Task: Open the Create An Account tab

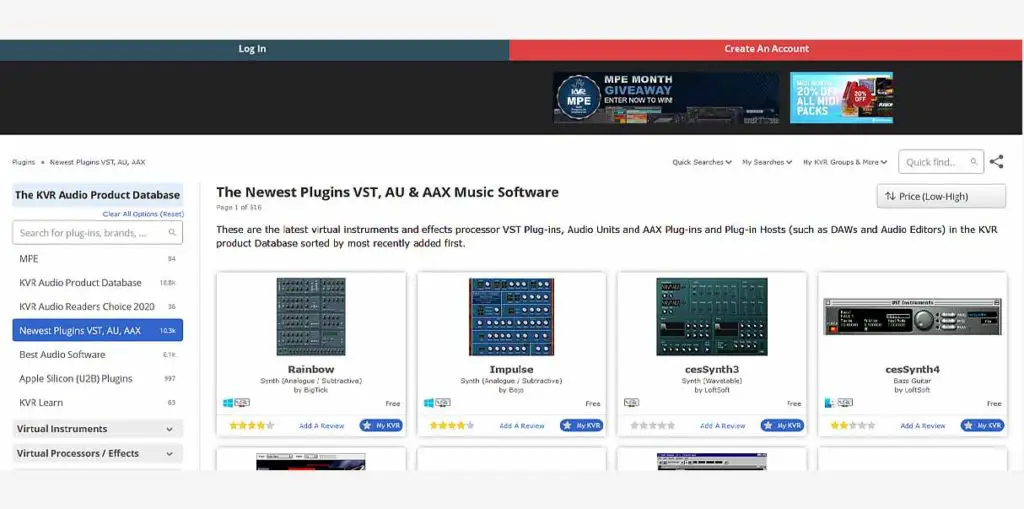Action: [767, 49]
